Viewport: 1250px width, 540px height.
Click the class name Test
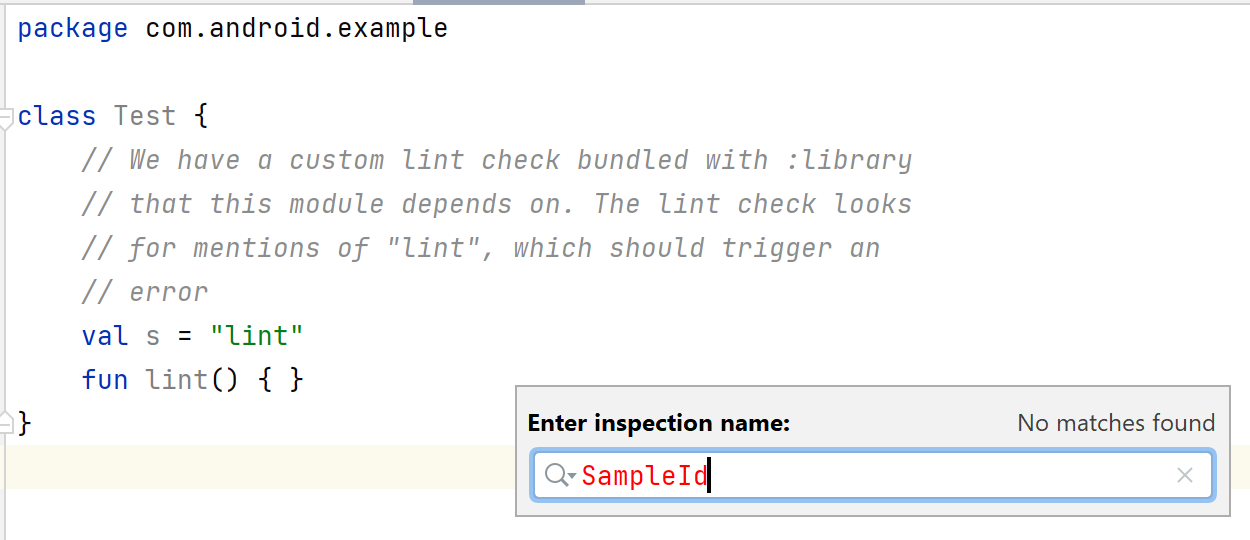(145, 116)
